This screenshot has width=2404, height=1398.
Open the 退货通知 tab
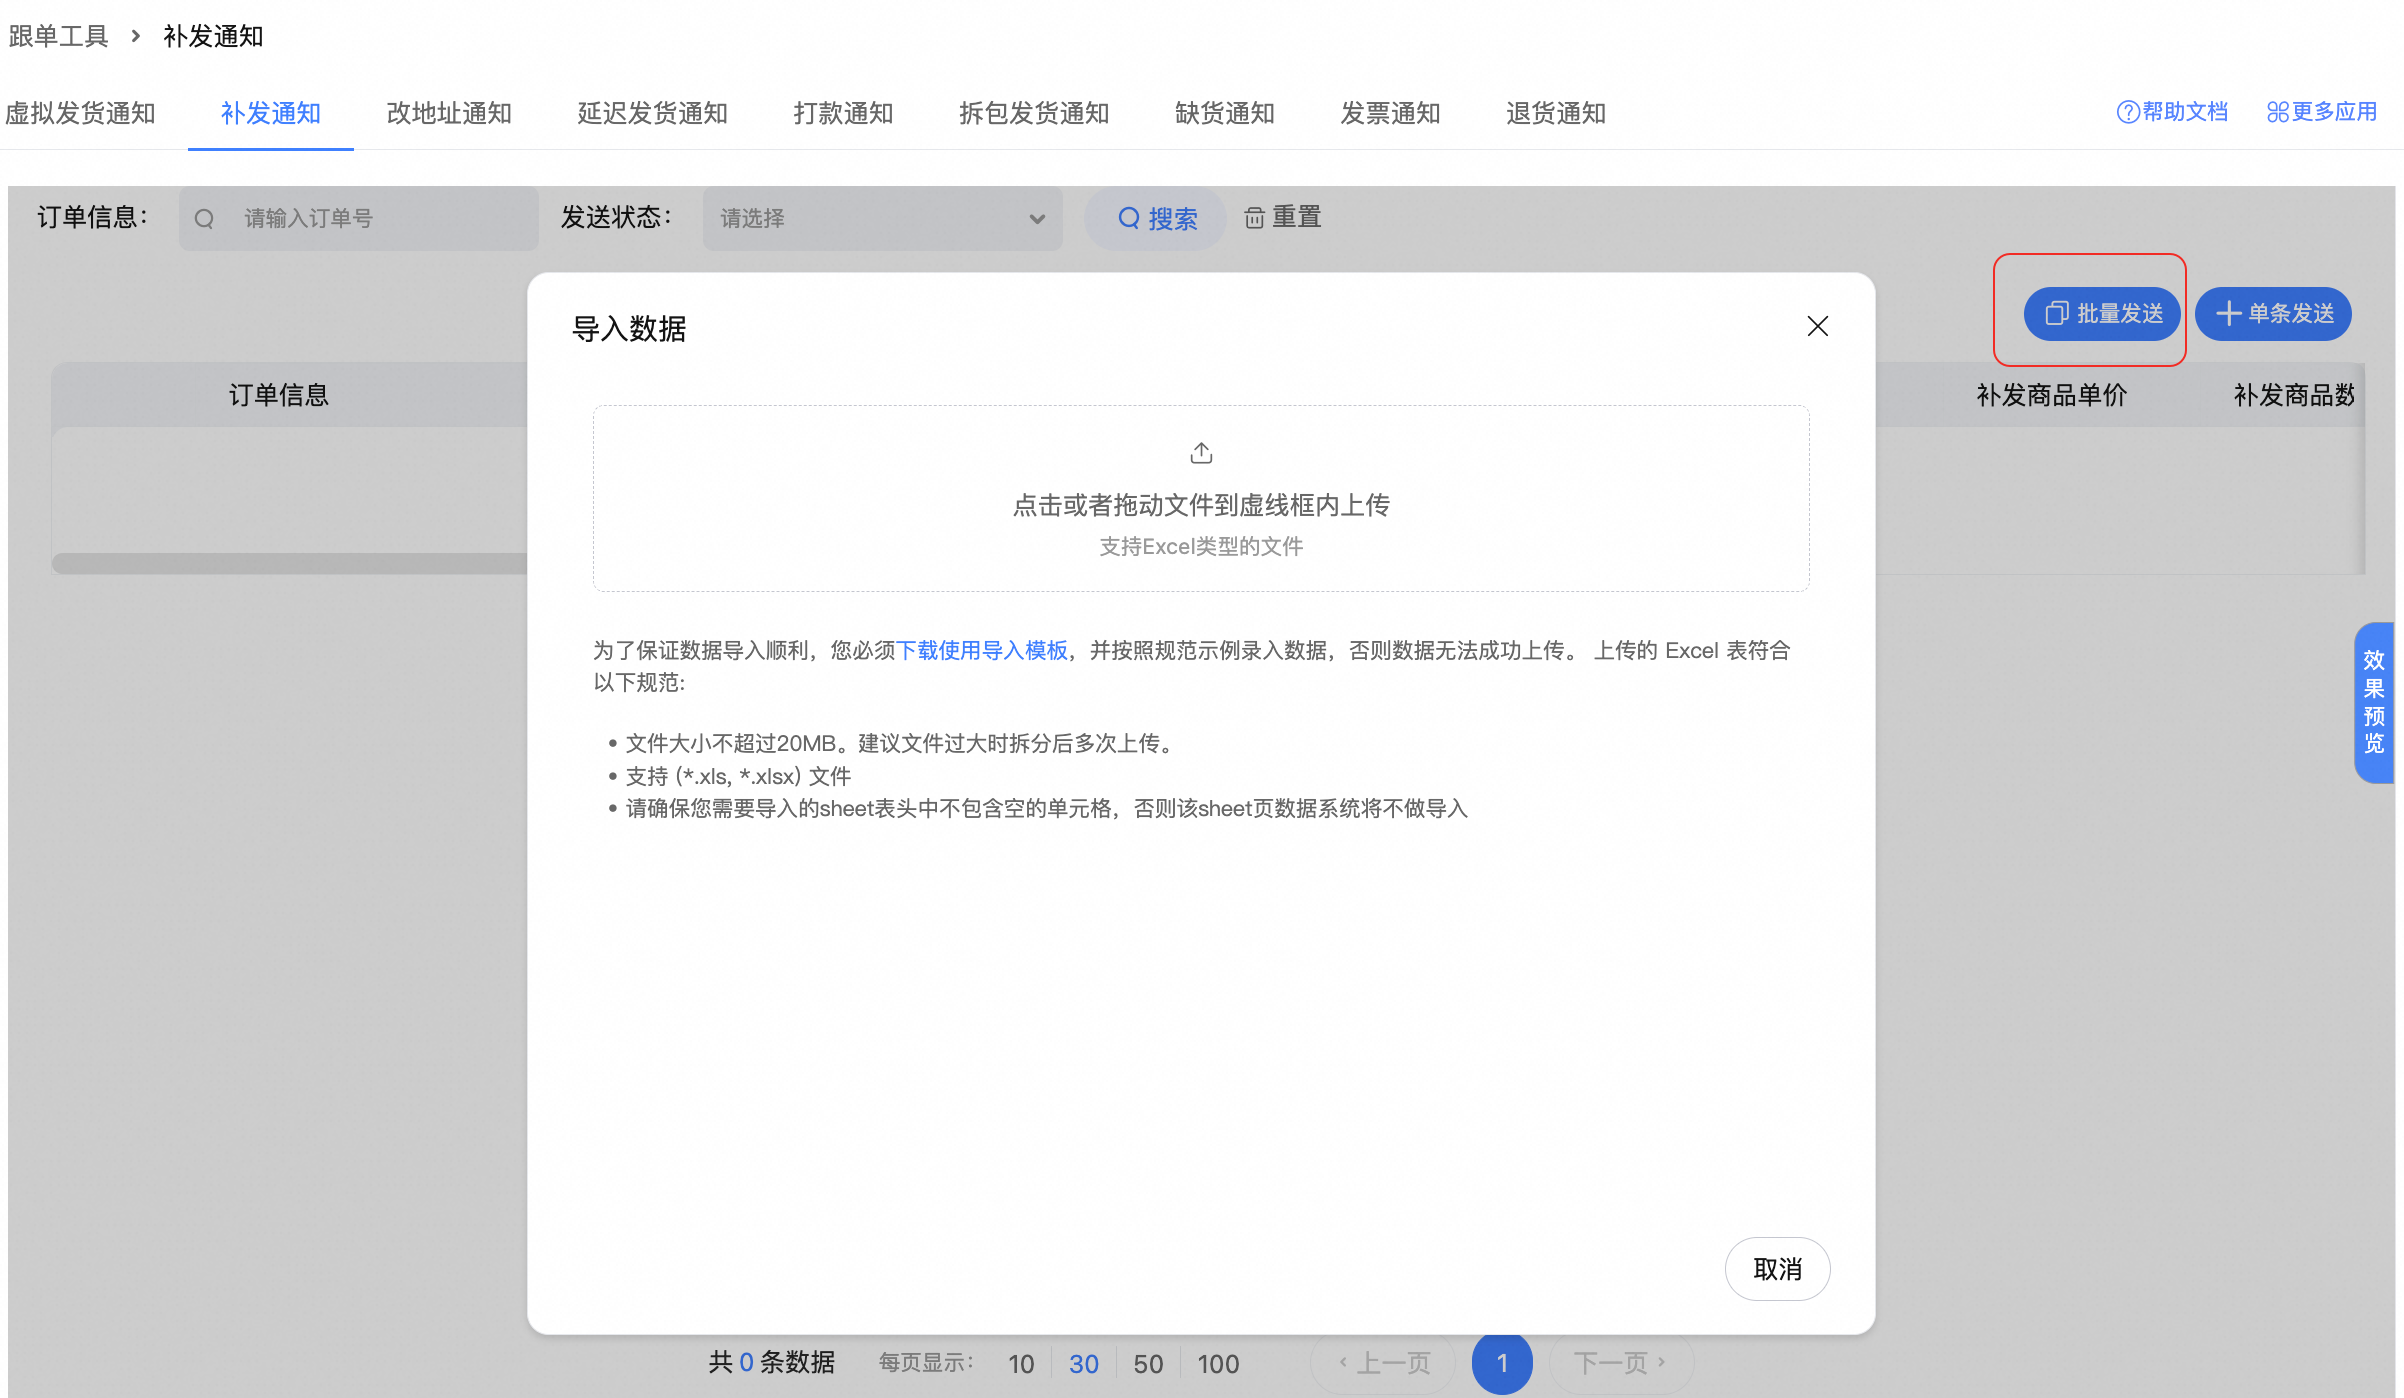pos(1556,113)
